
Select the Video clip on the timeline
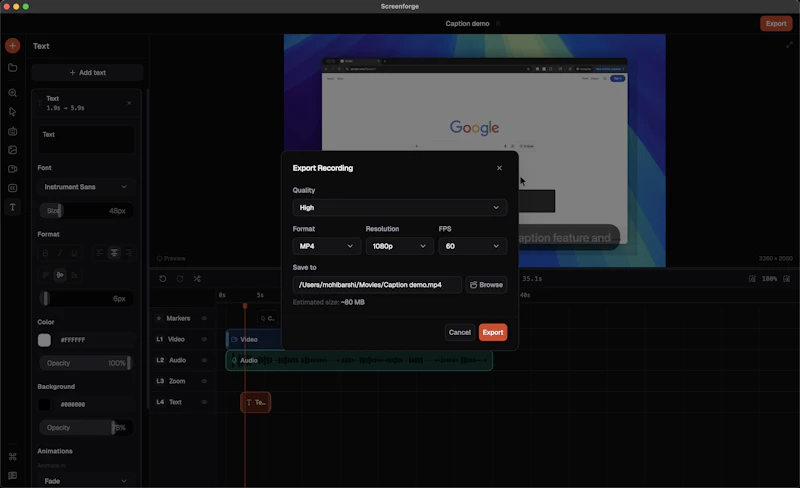coord(254,339)
